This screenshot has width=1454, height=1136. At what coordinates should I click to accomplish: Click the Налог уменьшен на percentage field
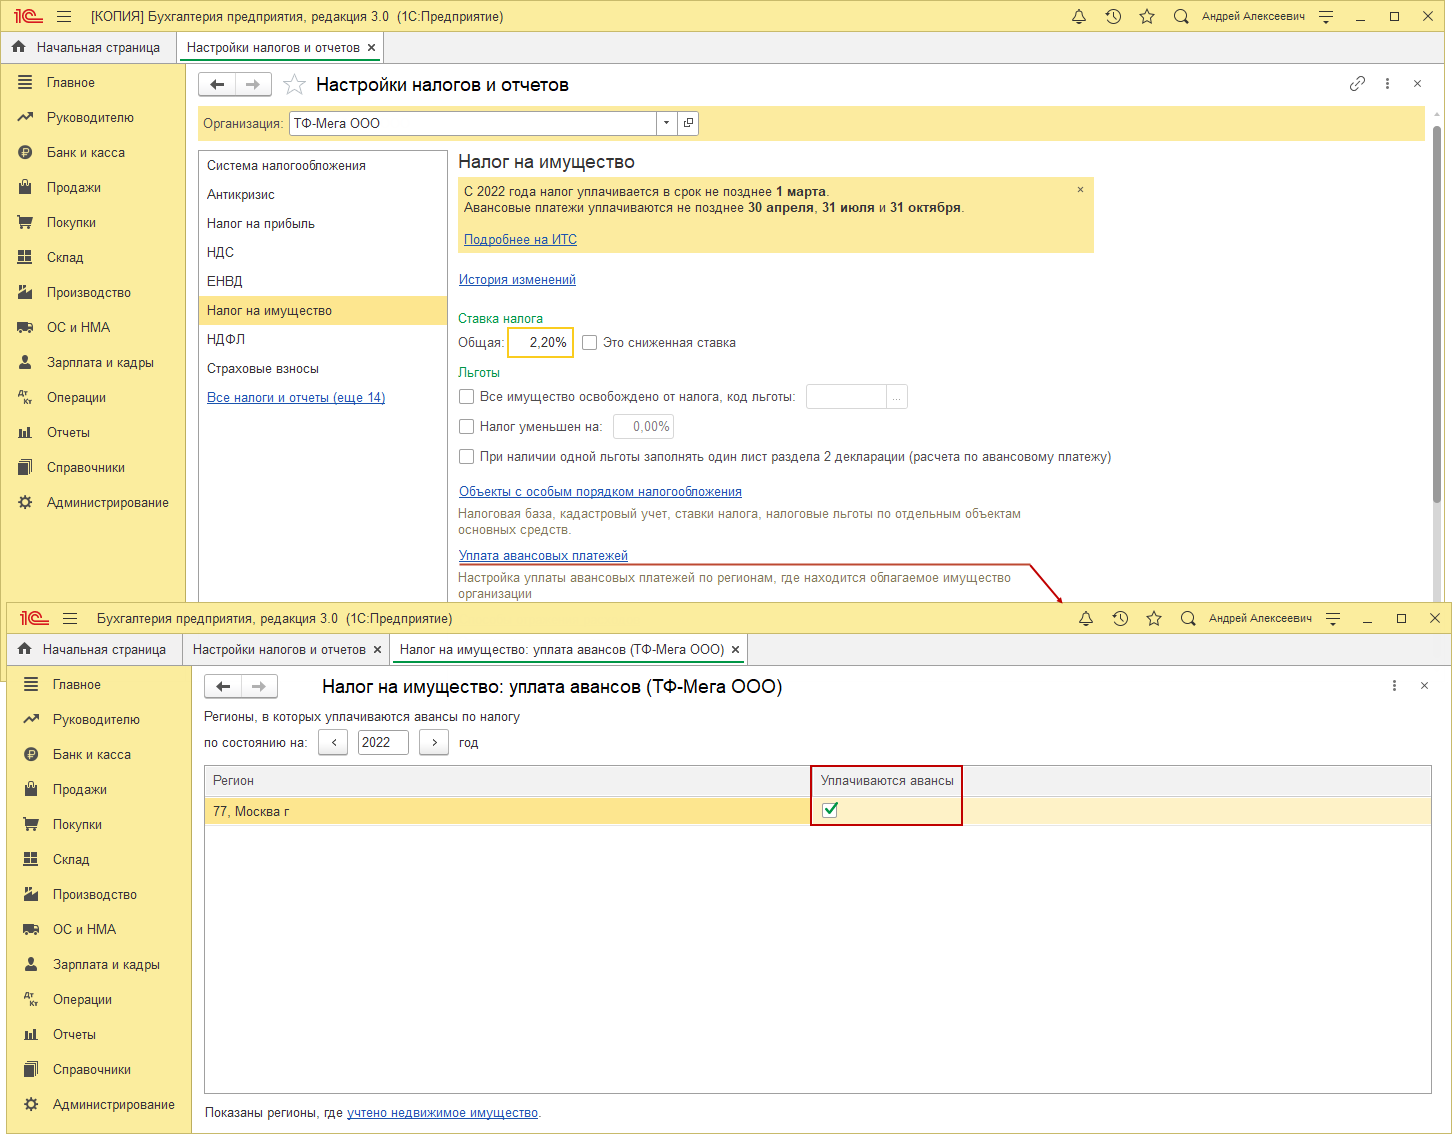click(x=643, y=427)
